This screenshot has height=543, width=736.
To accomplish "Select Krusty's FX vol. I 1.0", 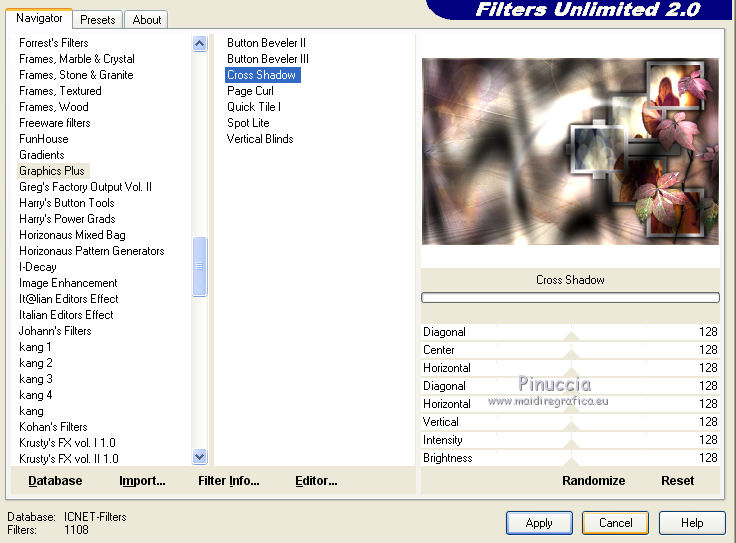I will point(67,443).
